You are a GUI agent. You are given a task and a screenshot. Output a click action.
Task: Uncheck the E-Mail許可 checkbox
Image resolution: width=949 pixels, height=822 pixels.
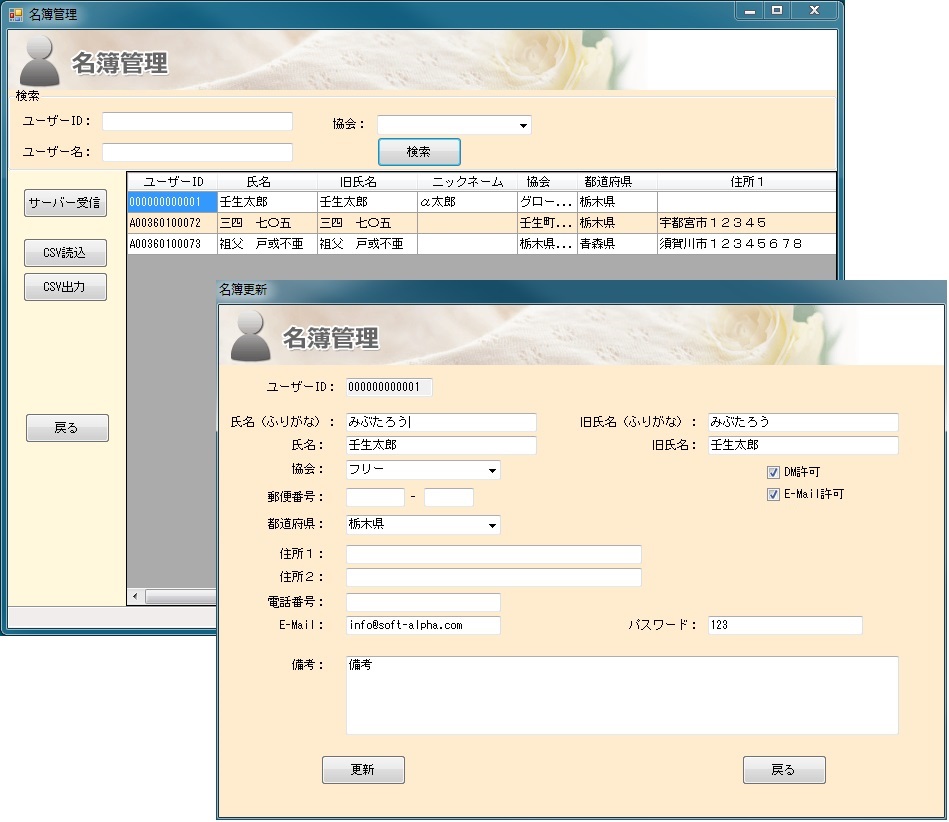(x=773, y=494)
